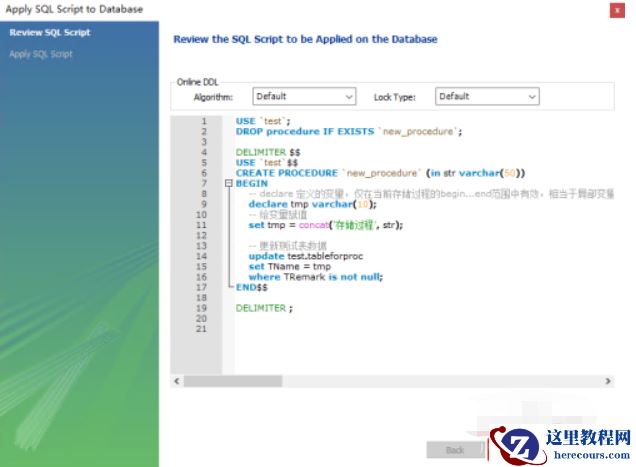Image resolution: width=636 pixels, height=467 pixels.
Task: Click the BEGIN keyword
Action: 251,183
